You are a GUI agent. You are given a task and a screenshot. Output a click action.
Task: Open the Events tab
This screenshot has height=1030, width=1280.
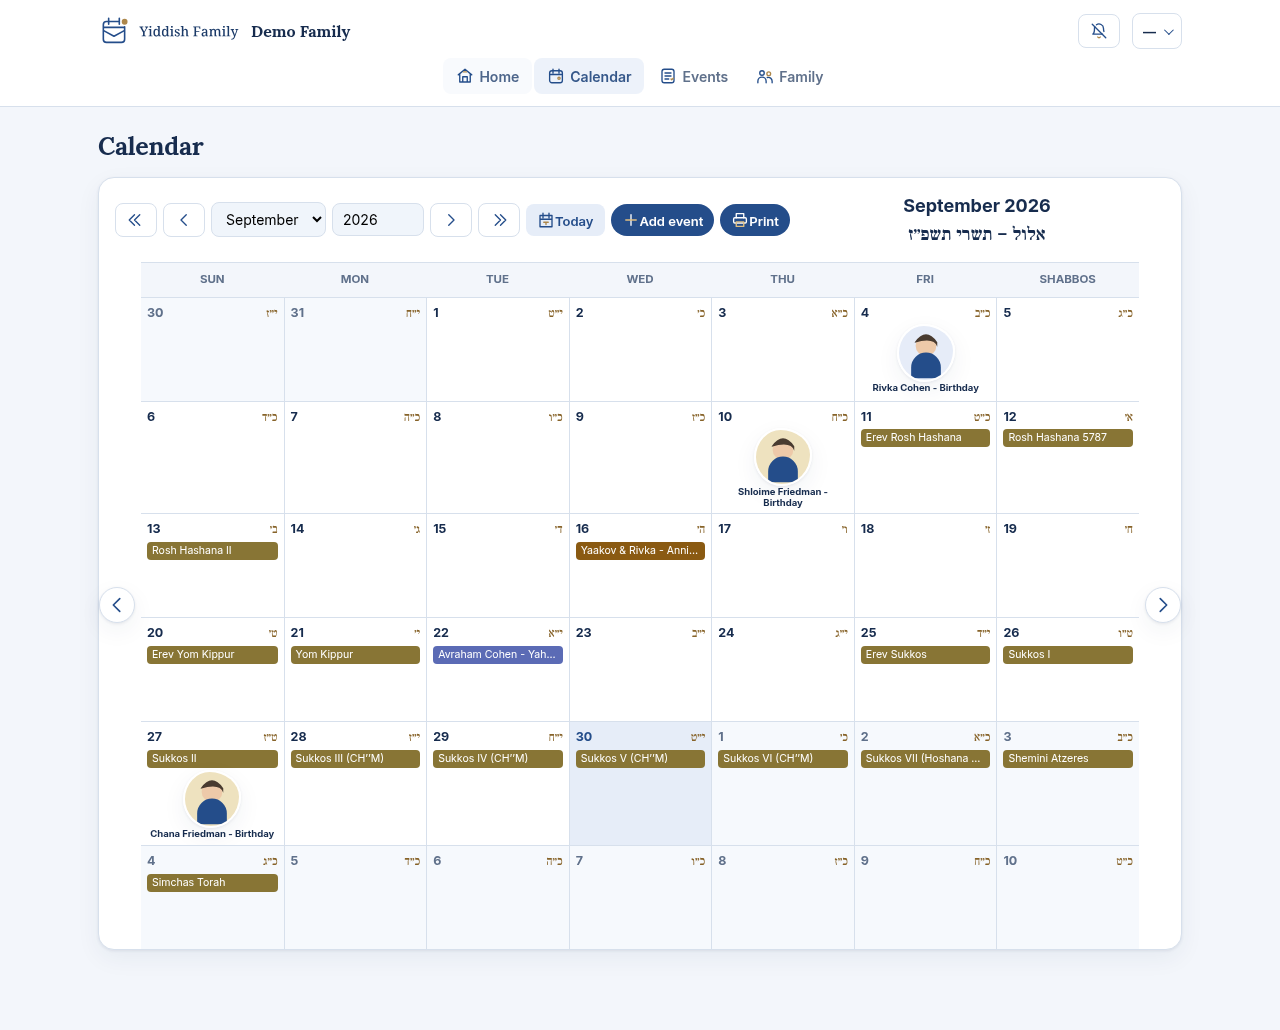click(x=694, y=76)
